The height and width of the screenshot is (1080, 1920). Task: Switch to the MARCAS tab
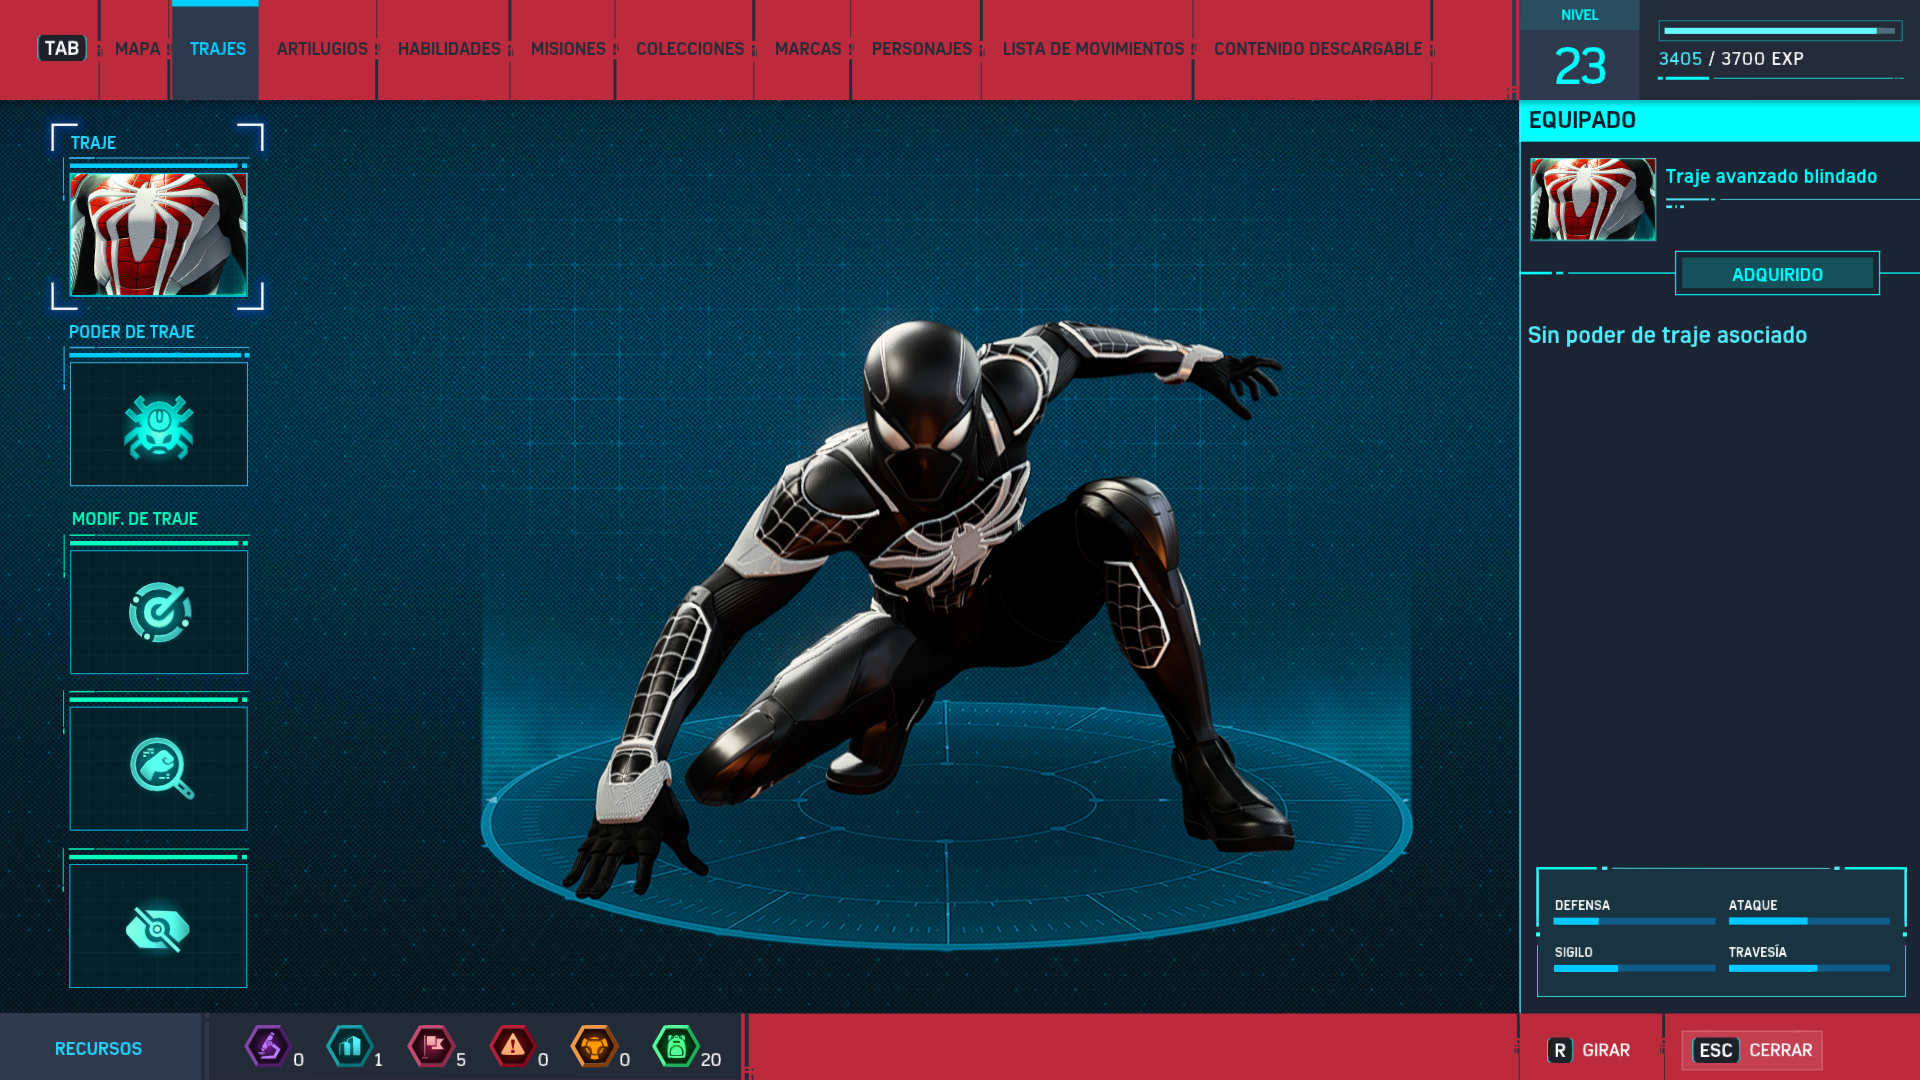click(808, 49)
